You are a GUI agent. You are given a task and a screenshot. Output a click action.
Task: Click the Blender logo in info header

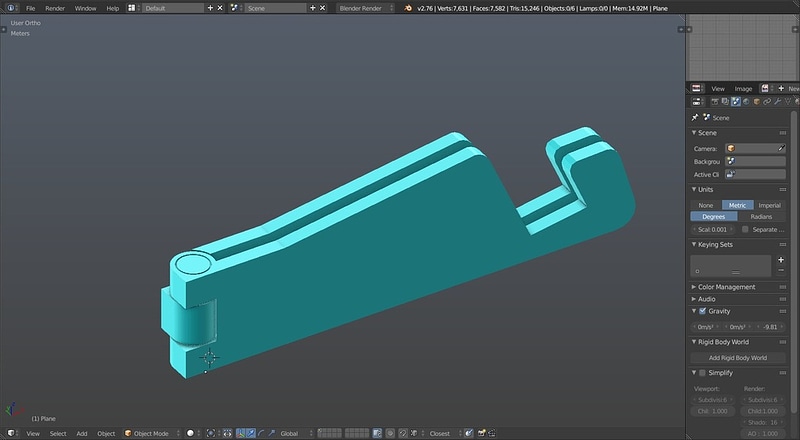408,8
